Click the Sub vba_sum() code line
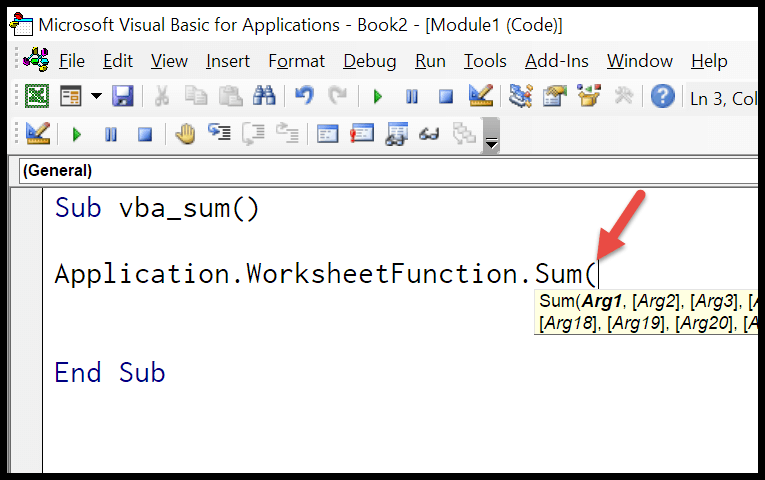Screen dimensions: 765x480 [x=157, y=208]
